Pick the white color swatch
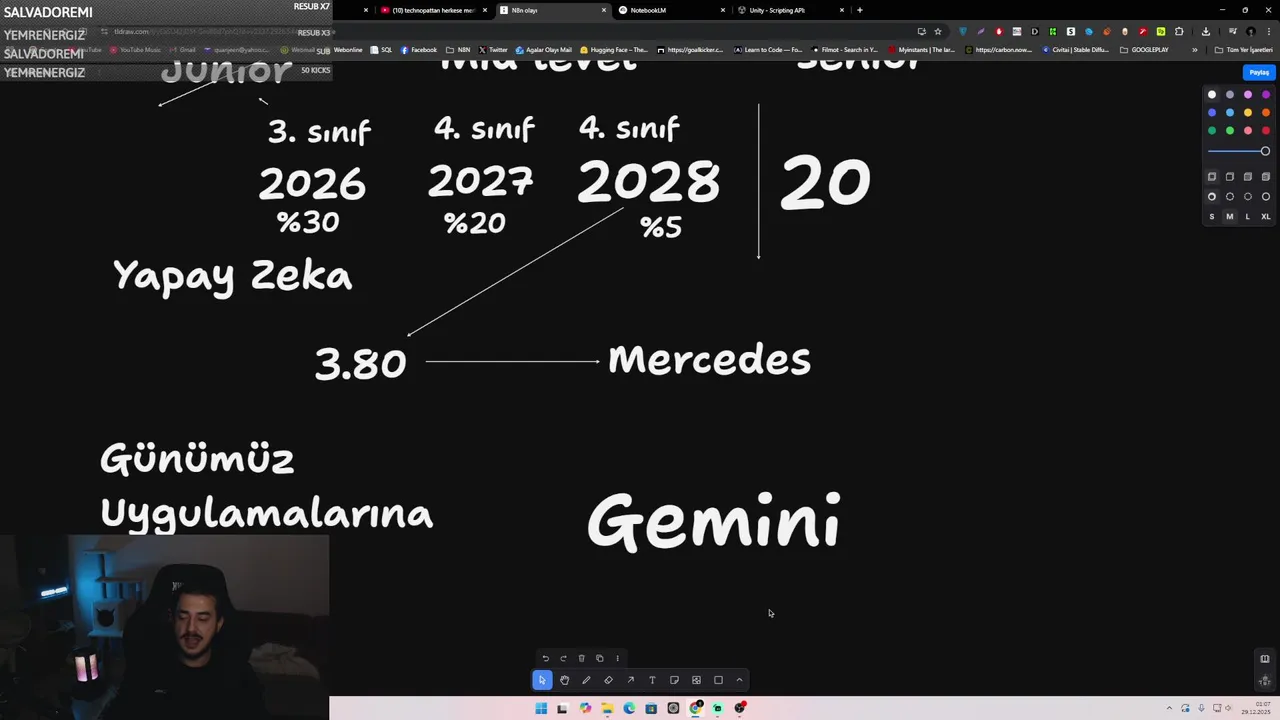Image resolution: width=1280 pixels, height=720 pixels. pos(1212,95)
